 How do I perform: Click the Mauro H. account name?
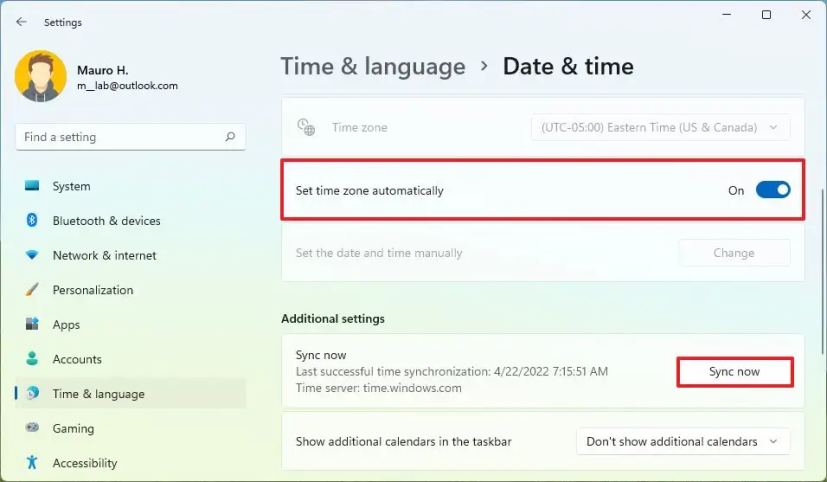point(103,70)
